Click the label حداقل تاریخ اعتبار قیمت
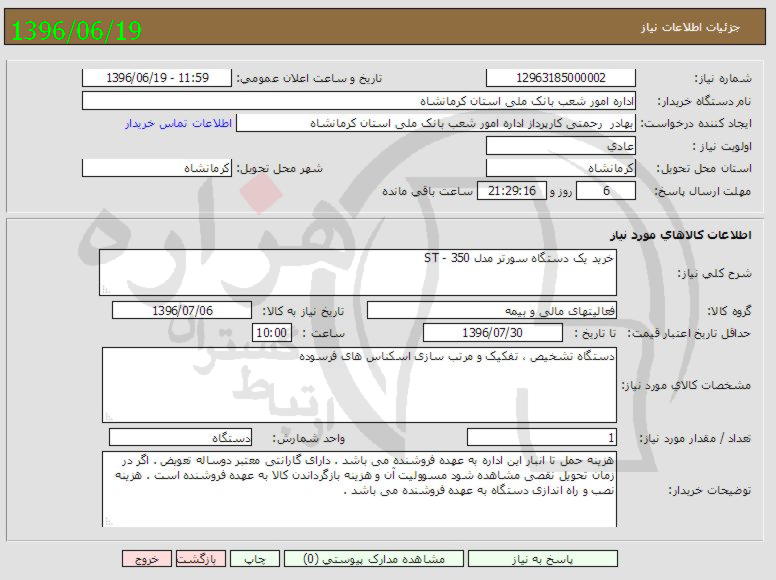776x580 pixels. (689, 334)
